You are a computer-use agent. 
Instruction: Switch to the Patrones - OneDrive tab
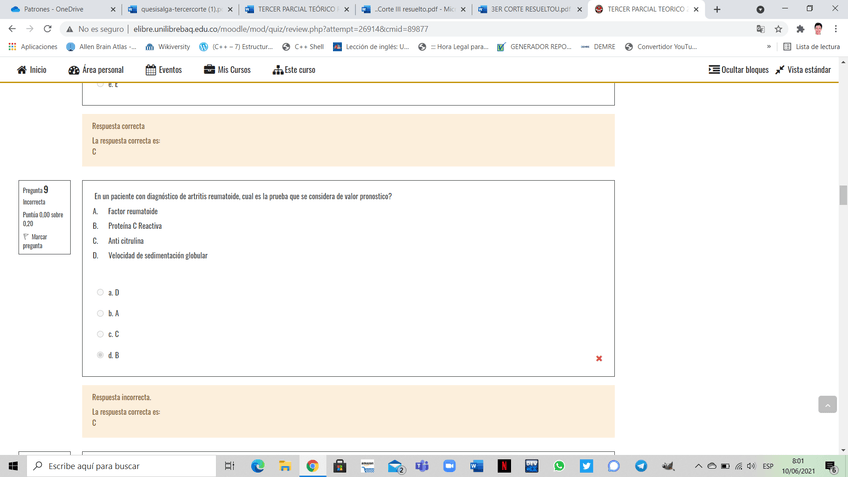coord(59,9)
